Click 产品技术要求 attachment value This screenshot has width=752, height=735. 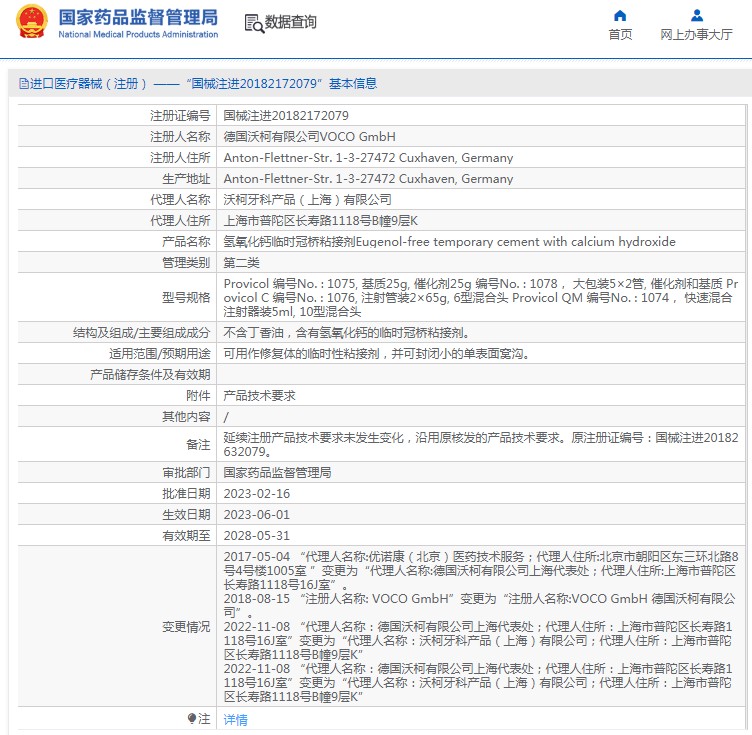[x=259, y=396]
